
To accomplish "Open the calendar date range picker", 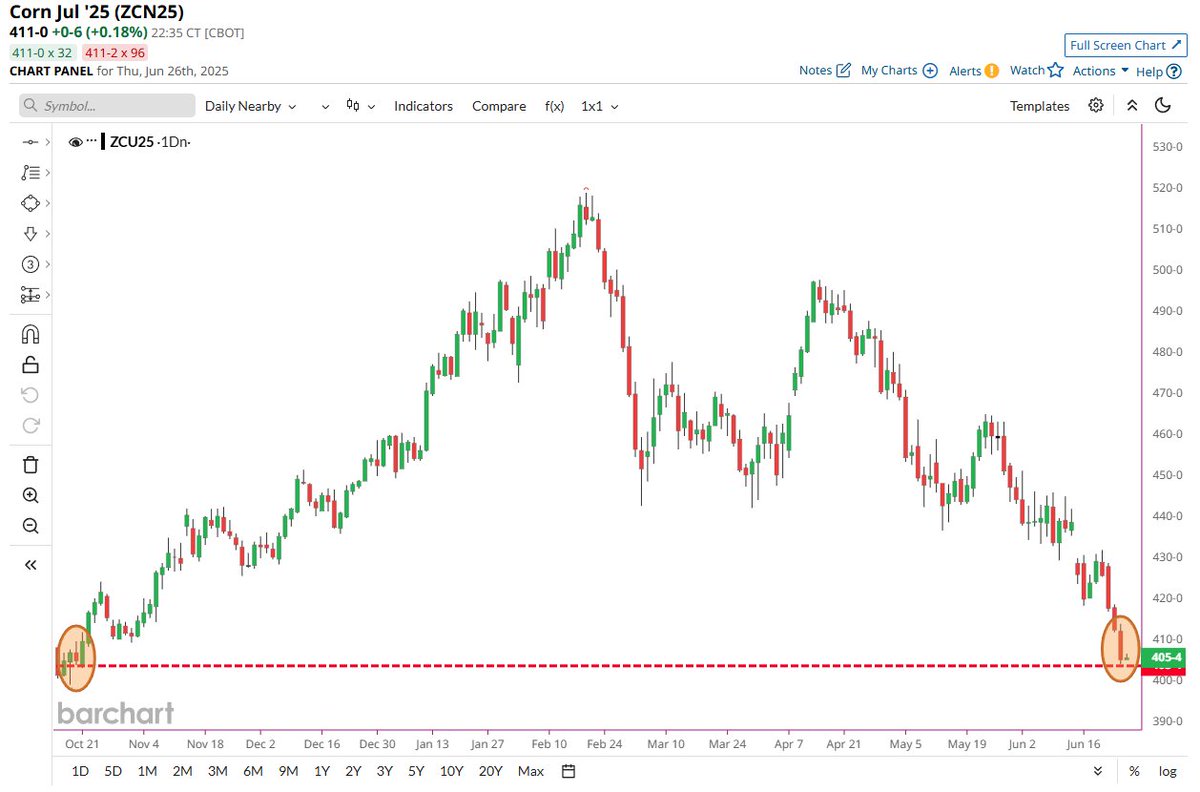I will click(x=569, y=771).
